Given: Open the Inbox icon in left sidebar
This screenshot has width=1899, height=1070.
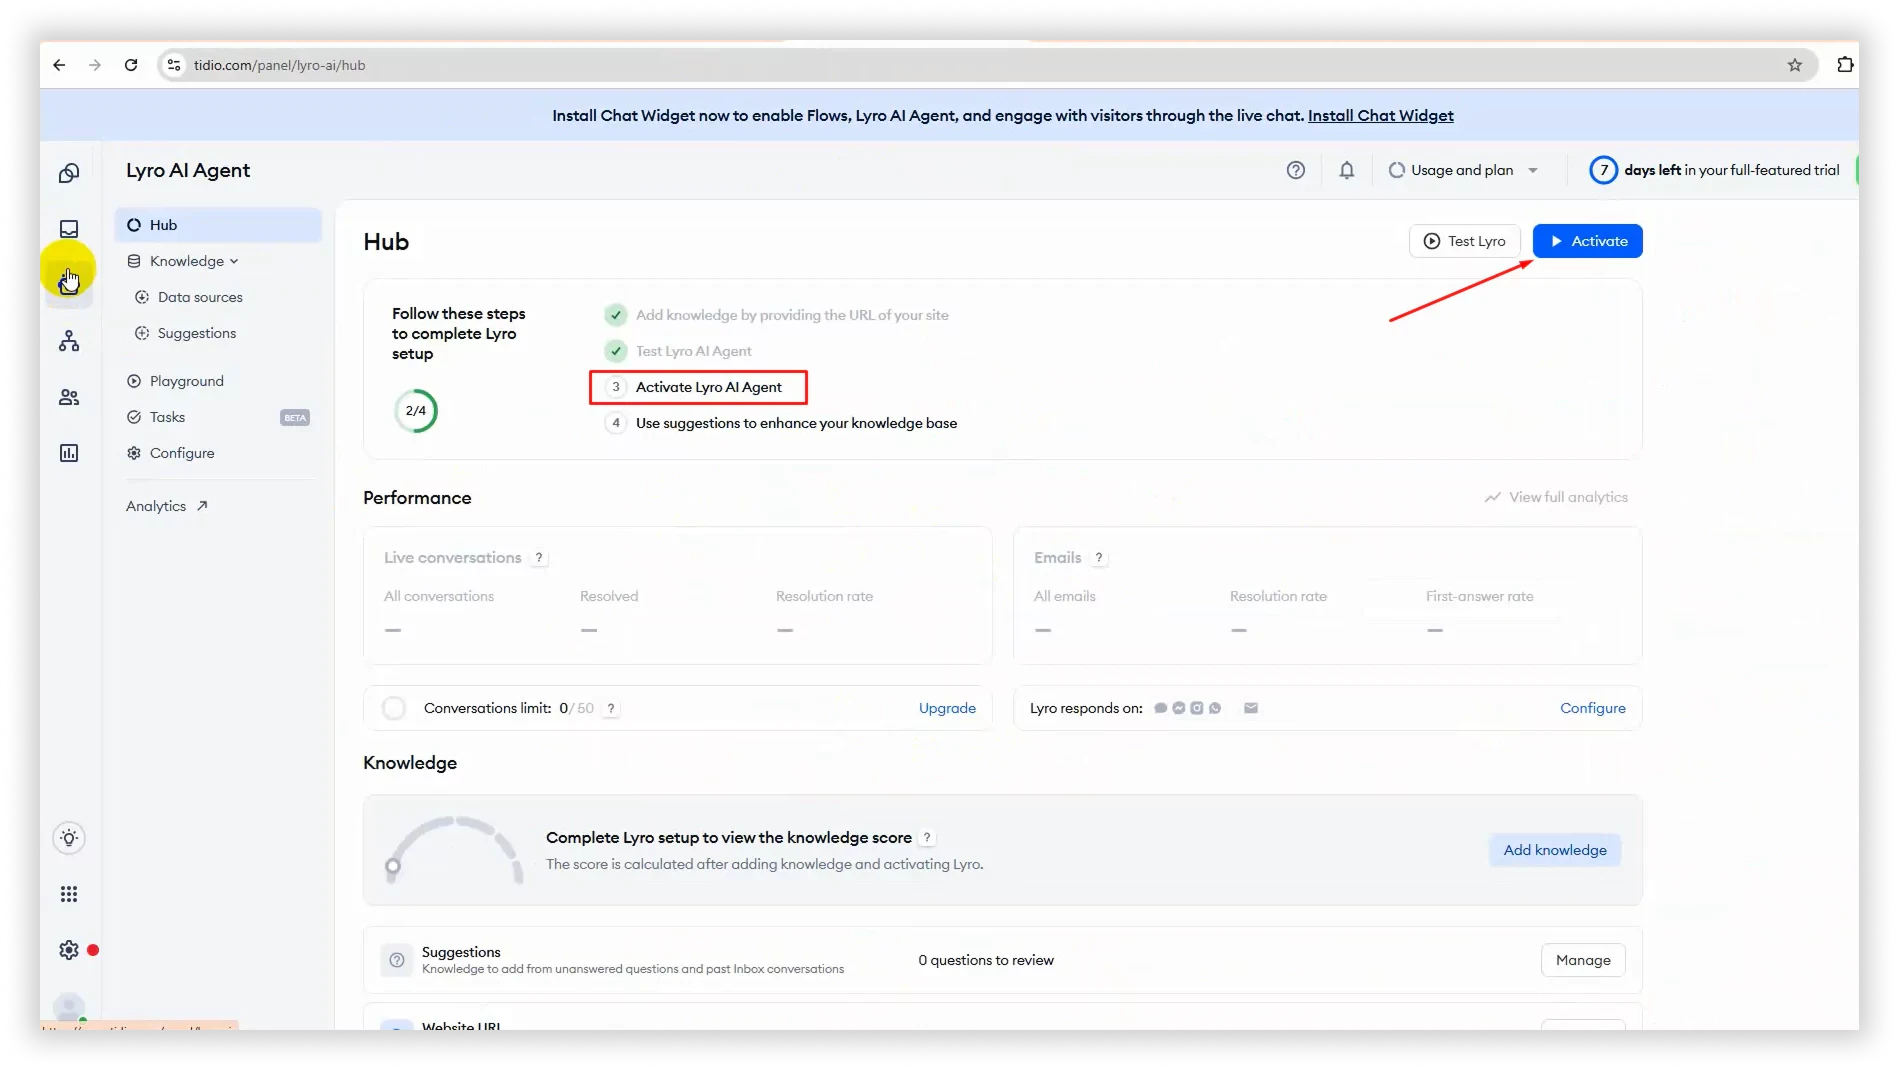Looking at the screenshot, I should pos(69,229).
